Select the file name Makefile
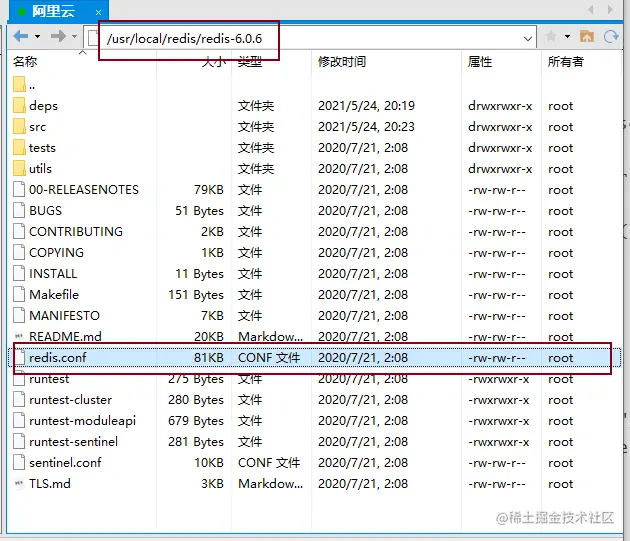The image size is (630, 541). point(54,294)
